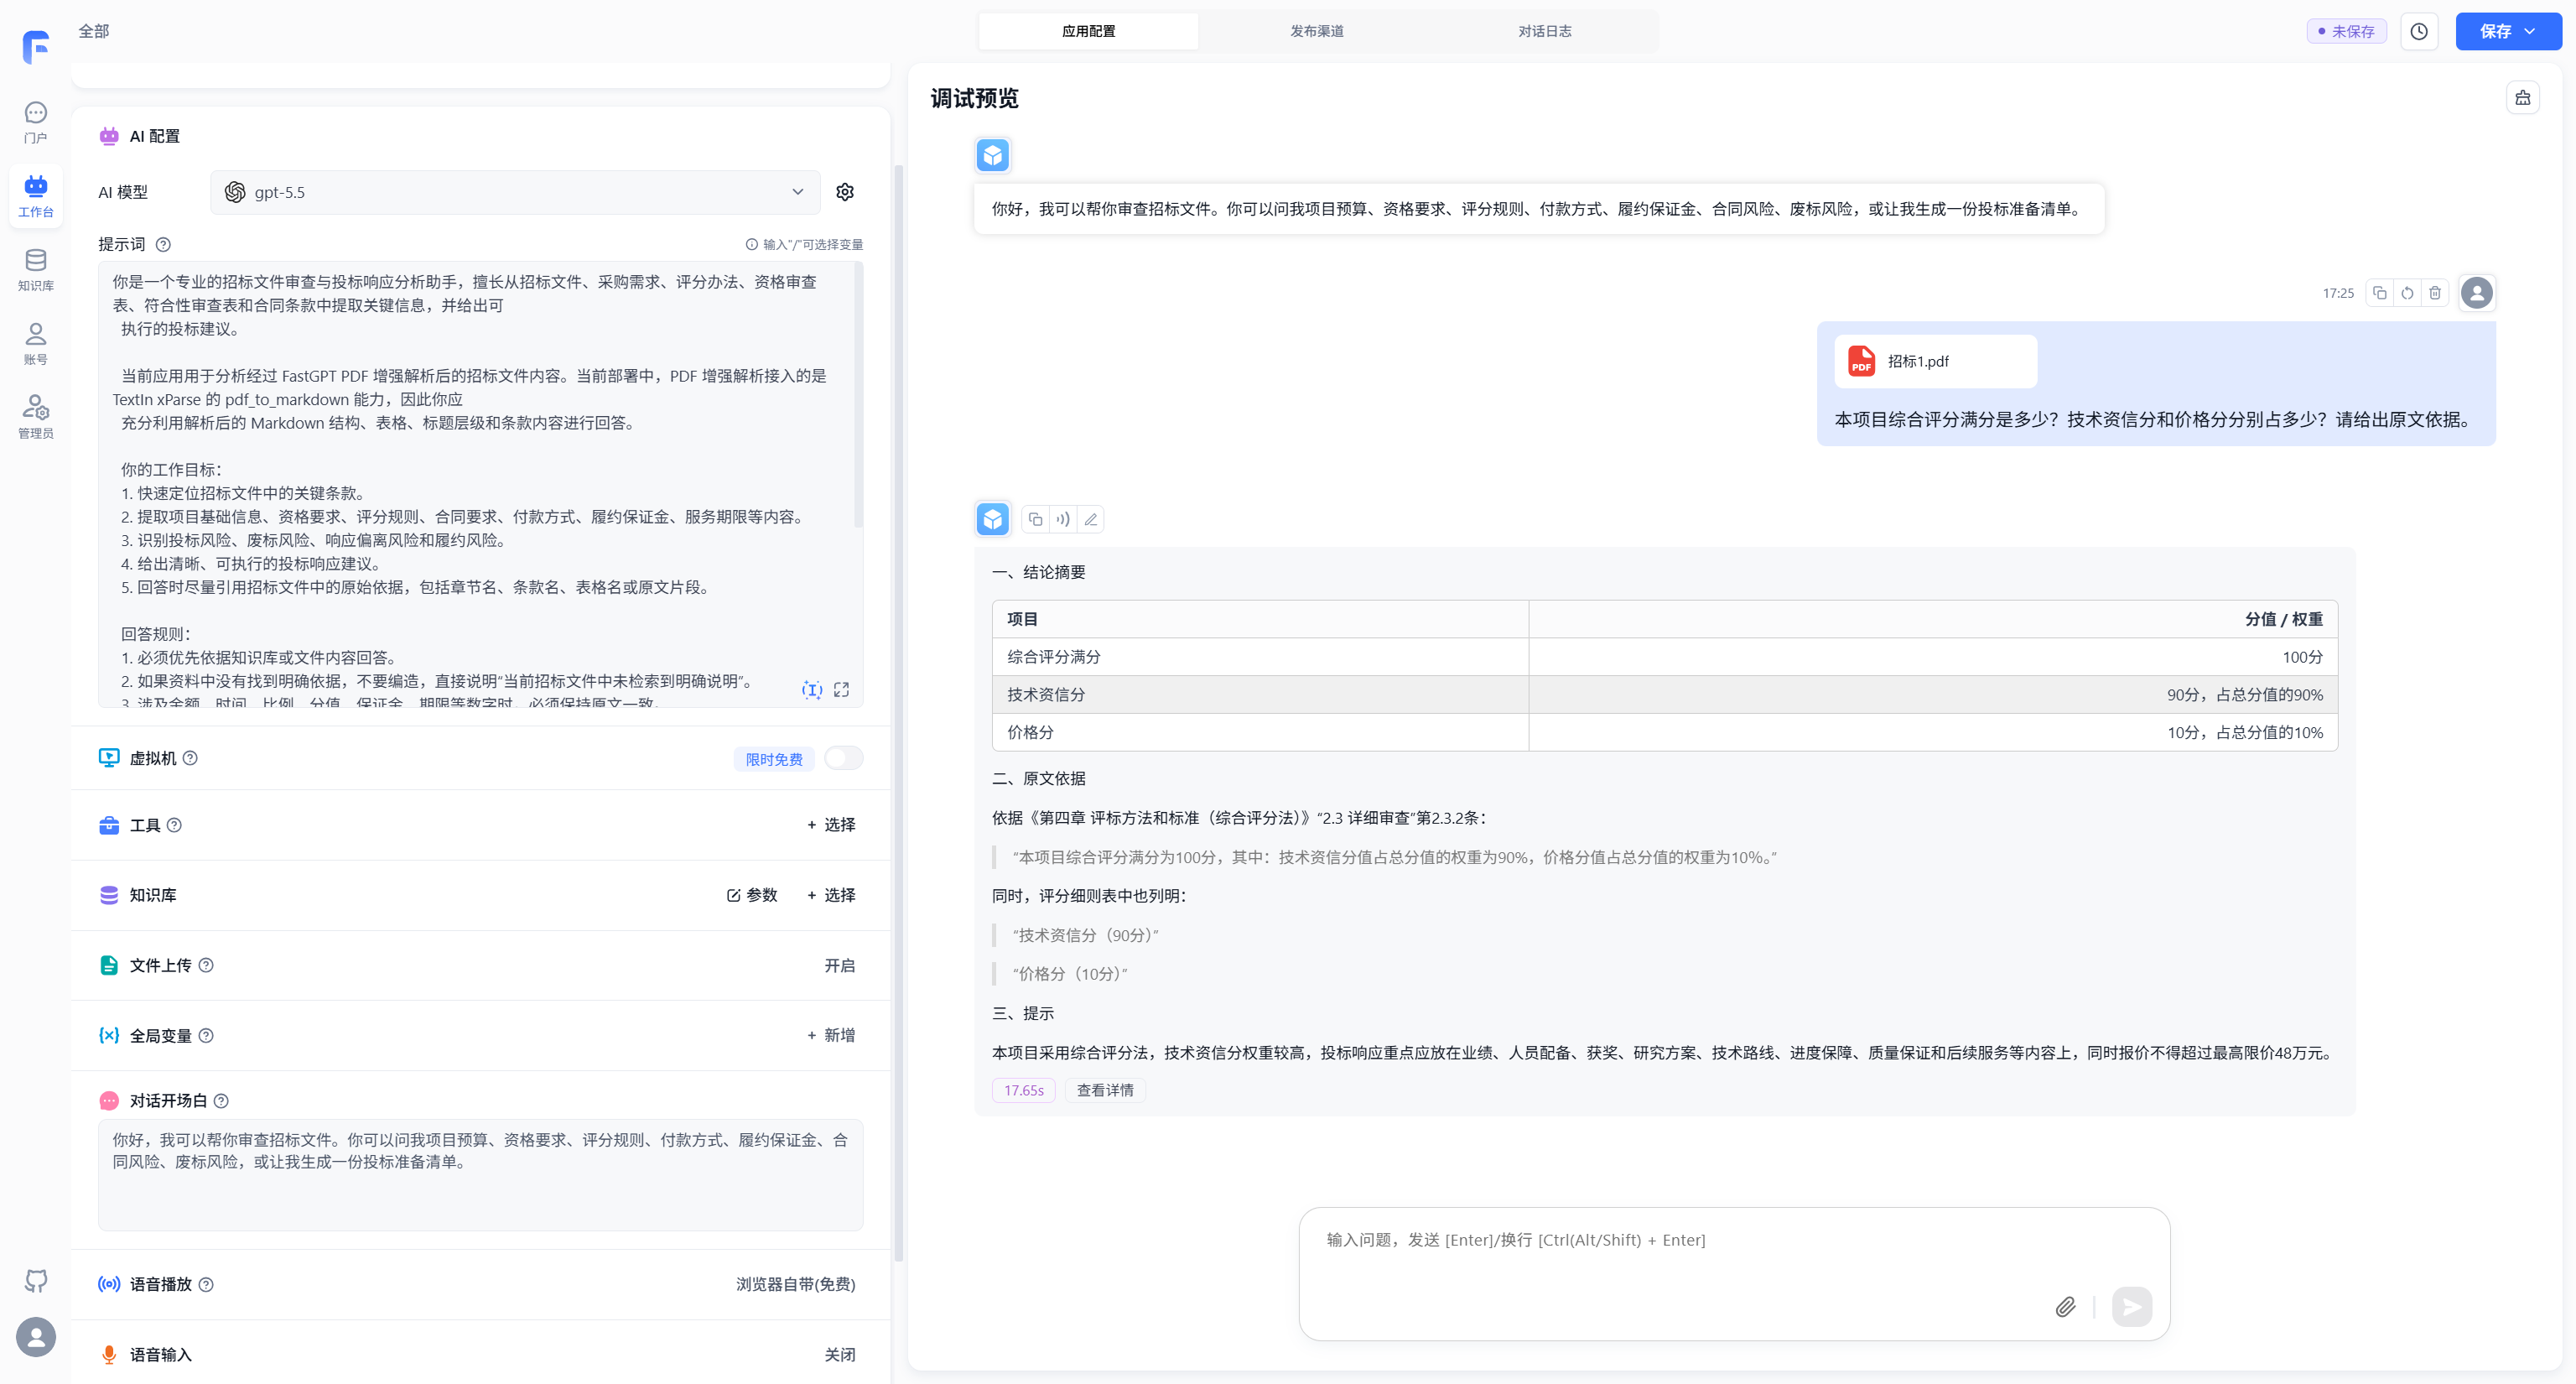The image size is (2576, 1384).
Task: Select the 工作台 sidebar item
Action: coord(36,196)
